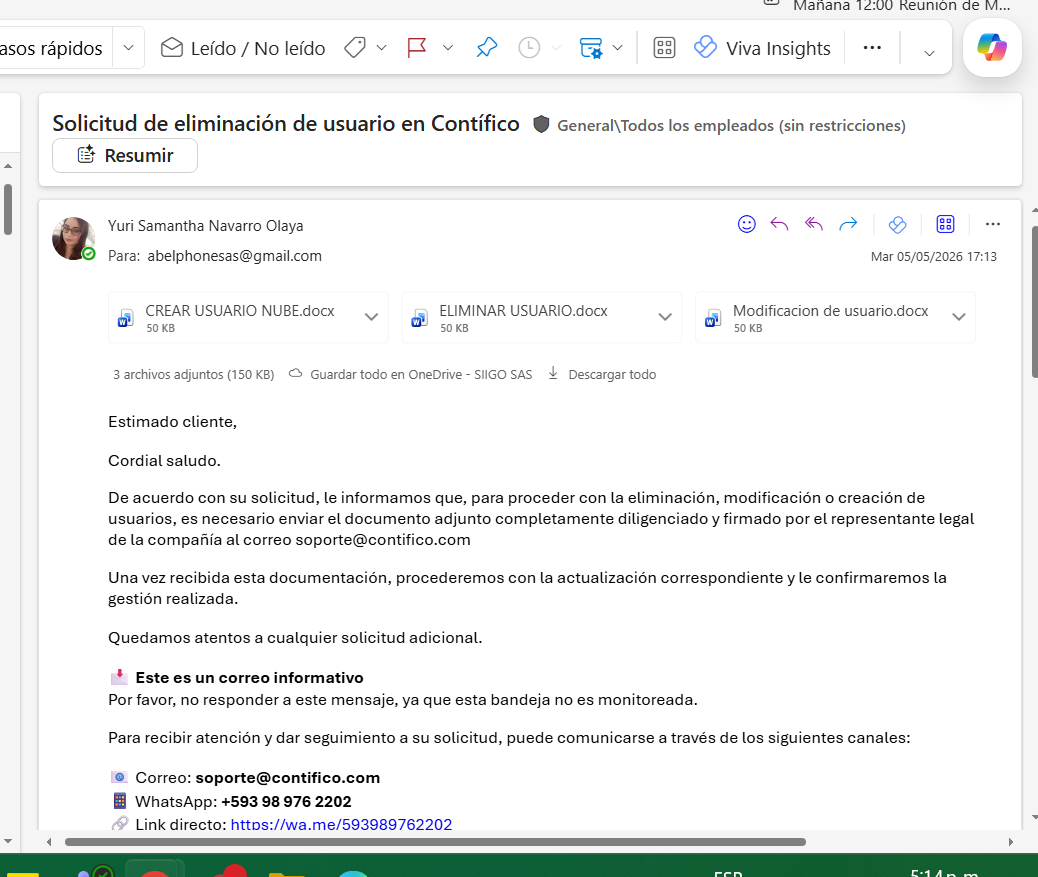Launch Copilot from the colorful icon
The image size is (1038, 877).
pyautogui.click(x=992, y=48)
